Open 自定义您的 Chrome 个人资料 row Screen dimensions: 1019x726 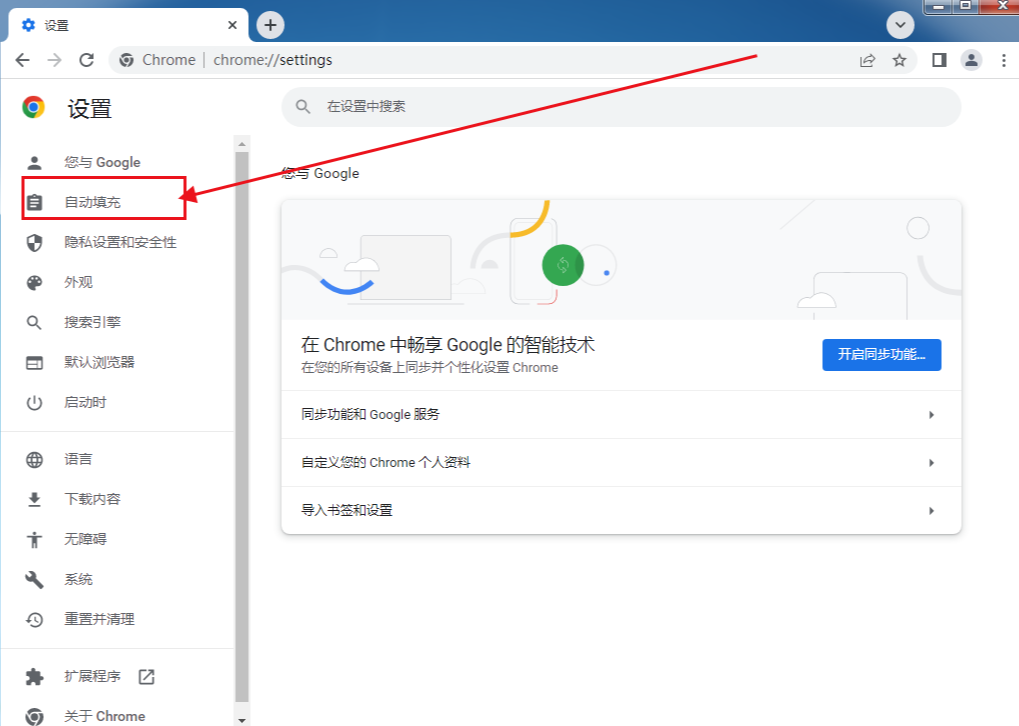coord(621,463)
